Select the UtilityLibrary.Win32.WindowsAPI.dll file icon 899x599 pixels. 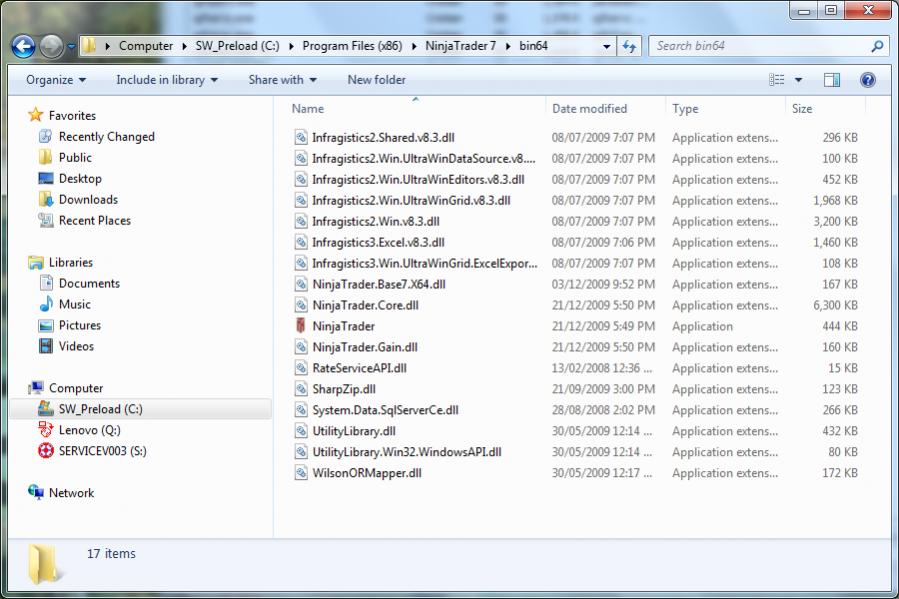[x=300, y=452]
